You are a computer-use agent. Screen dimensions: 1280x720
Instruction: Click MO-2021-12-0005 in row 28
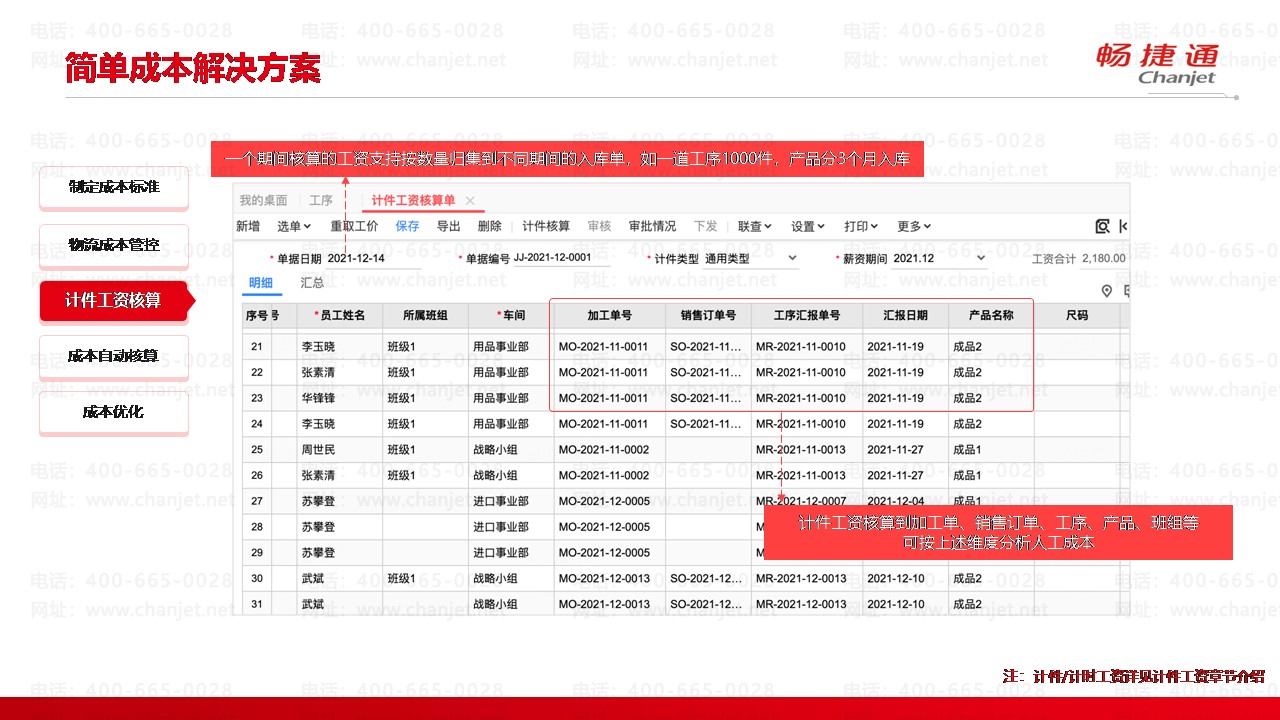[x=604, y=527]
